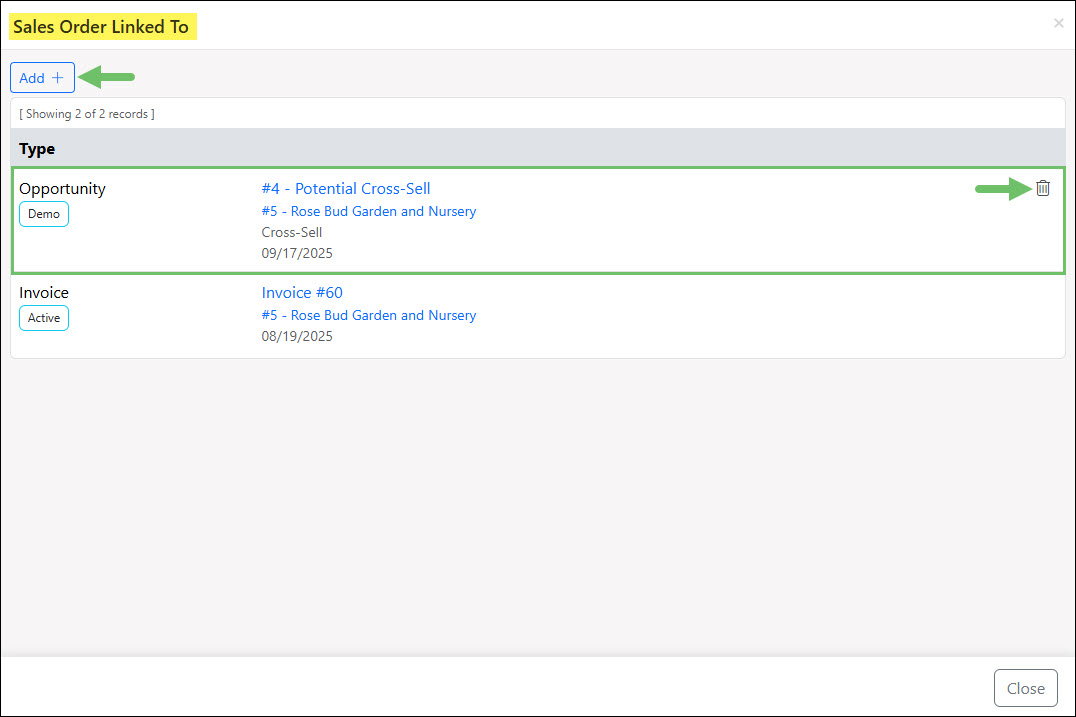Open #5 - Rose Bud Garden and Nursery under Invoice
Image resolution: width=1076 pixels, height=717 pixels.
[x=368, y=315]
